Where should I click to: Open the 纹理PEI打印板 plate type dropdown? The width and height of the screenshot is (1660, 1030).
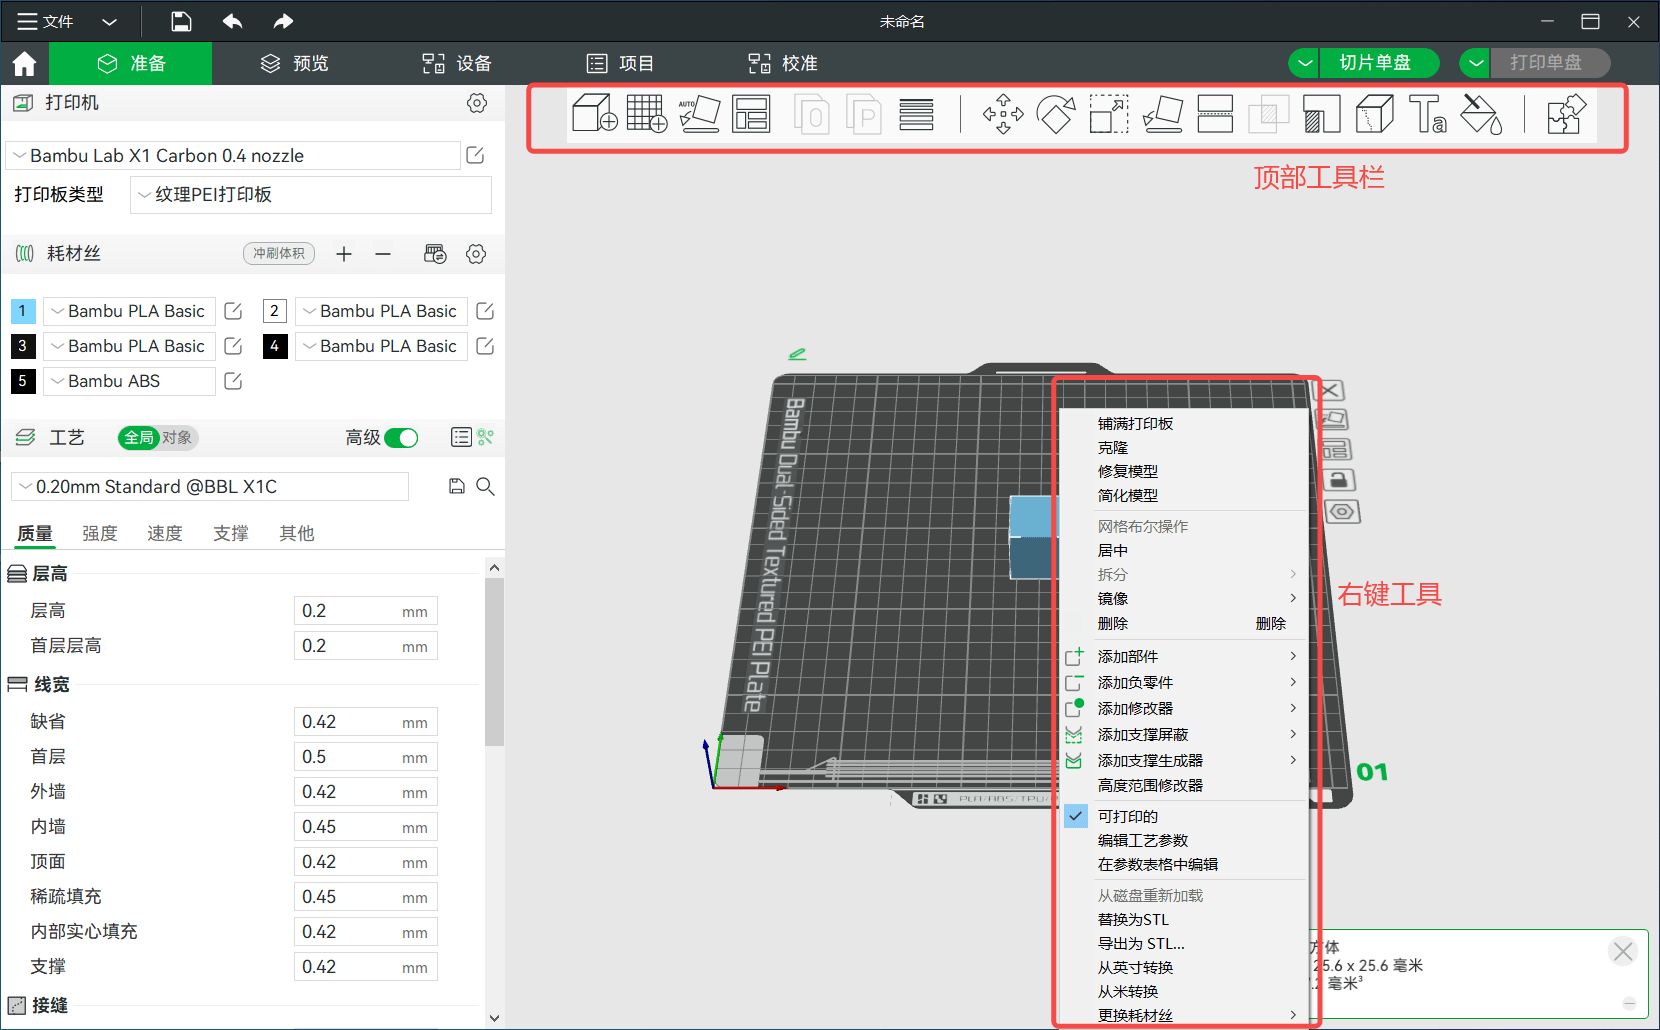click(x=311, y=195)
